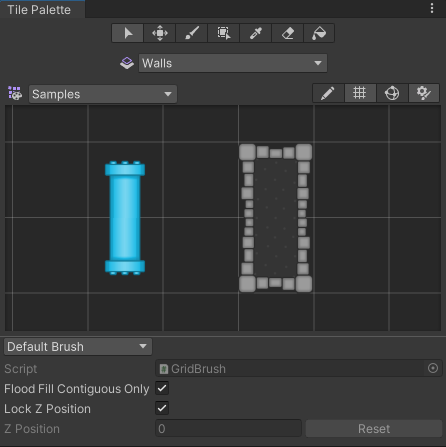Toggle palette grid visibility

360,93
